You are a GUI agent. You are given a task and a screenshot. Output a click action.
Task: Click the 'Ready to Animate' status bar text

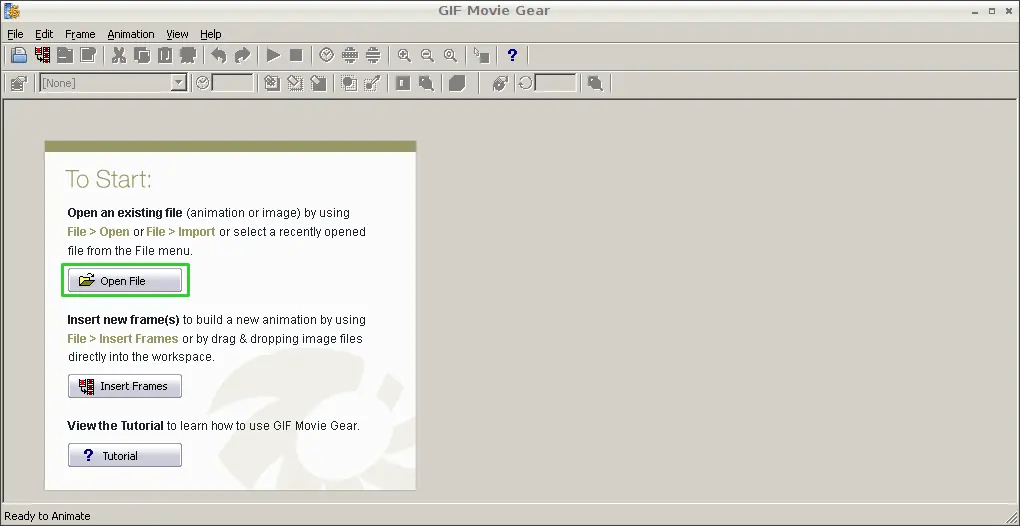(47, 516)
